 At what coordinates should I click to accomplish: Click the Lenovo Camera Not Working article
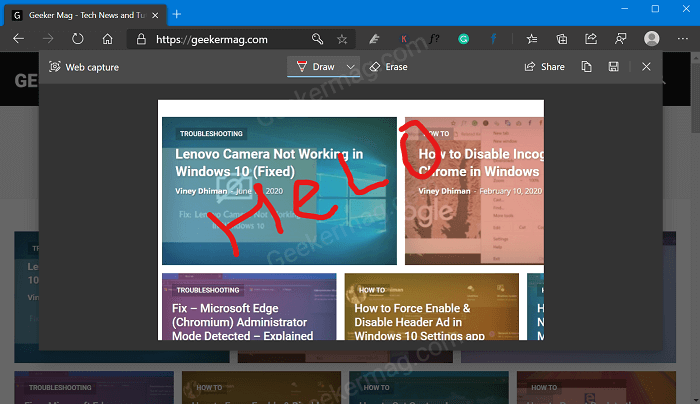269,162
